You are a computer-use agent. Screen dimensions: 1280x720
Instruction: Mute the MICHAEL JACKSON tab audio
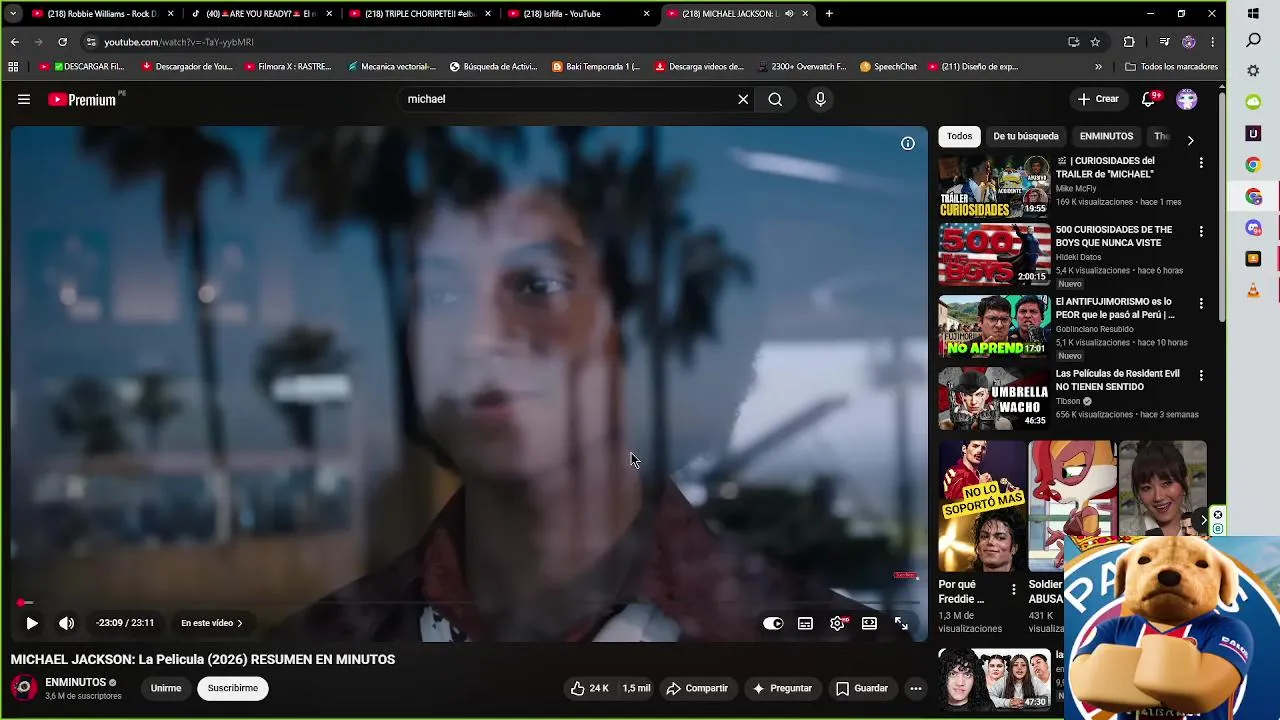[x=790, y=14]
